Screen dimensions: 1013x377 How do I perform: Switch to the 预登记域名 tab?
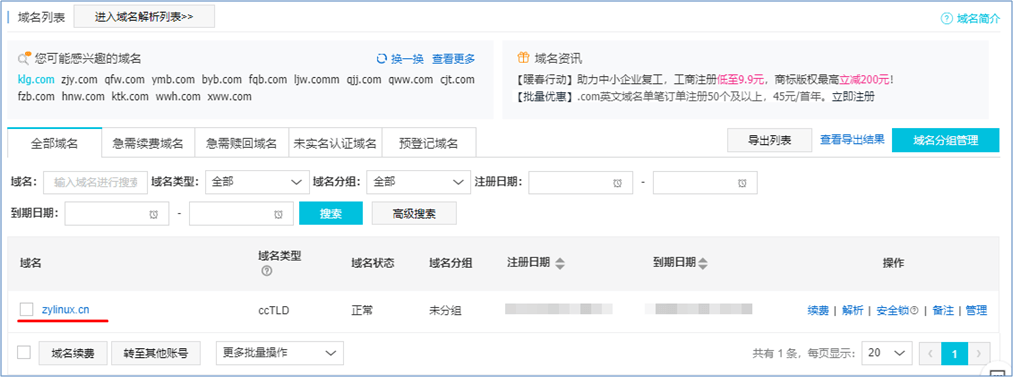(428, 143)
